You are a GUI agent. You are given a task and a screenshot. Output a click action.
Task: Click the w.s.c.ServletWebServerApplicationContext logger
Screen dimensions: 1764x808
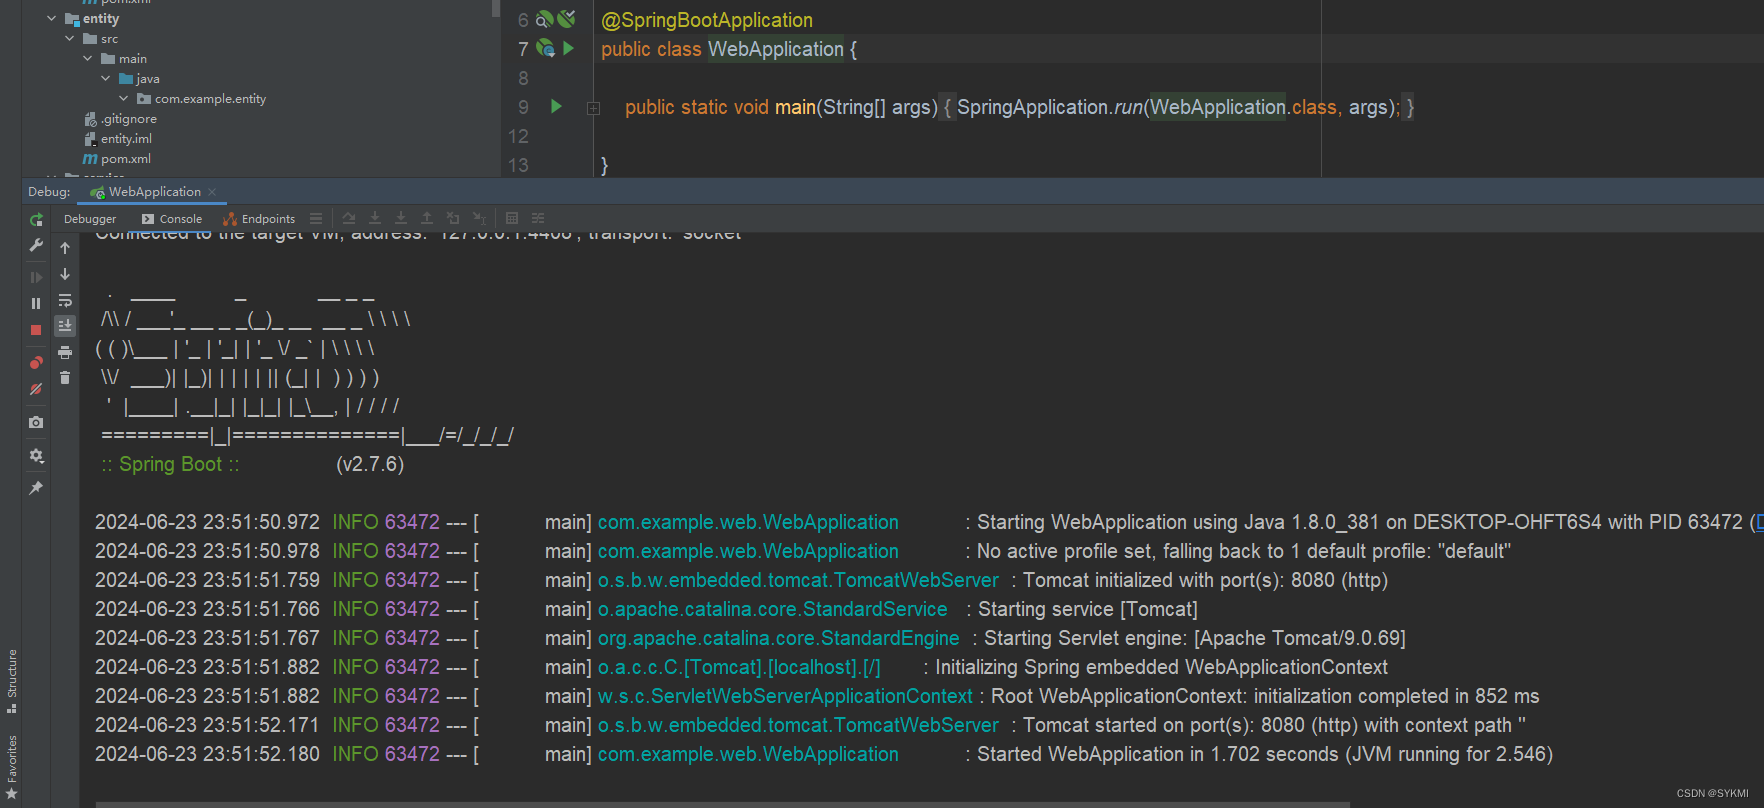(x=785, y=696)
